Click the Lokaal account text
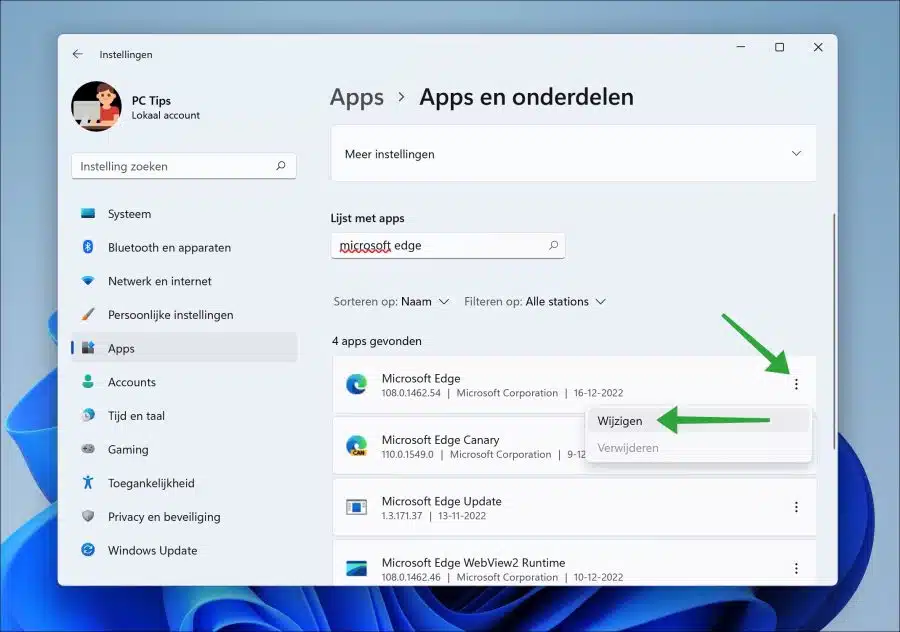The width and height of the screenshot is (900, 632). click(165, 115)
